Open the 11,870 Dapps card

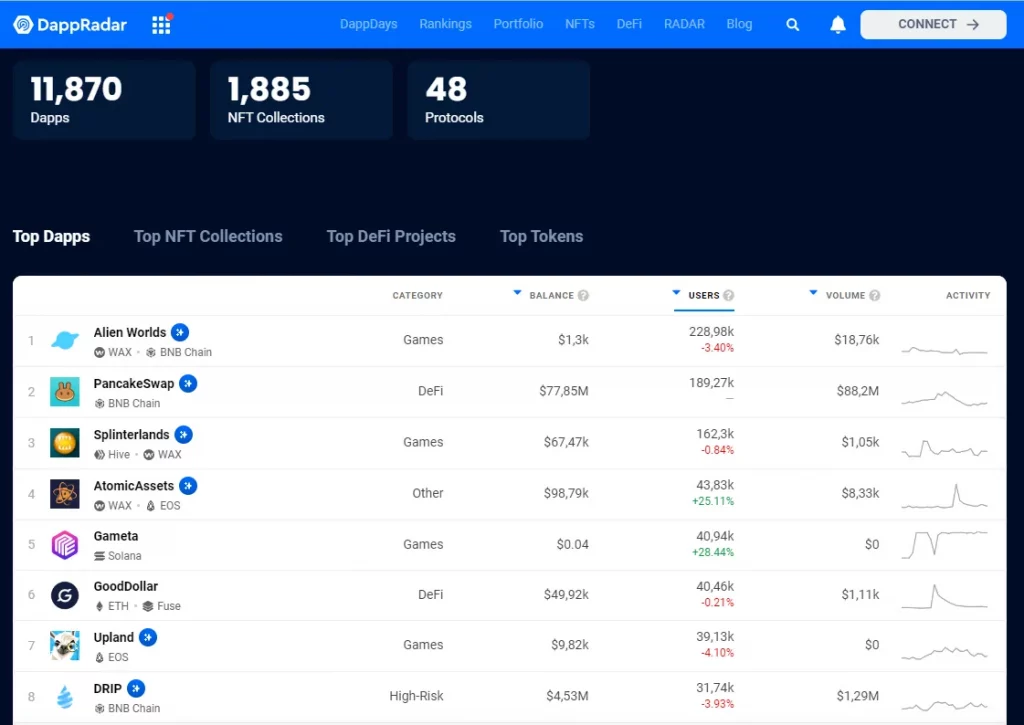pos(104,100)
